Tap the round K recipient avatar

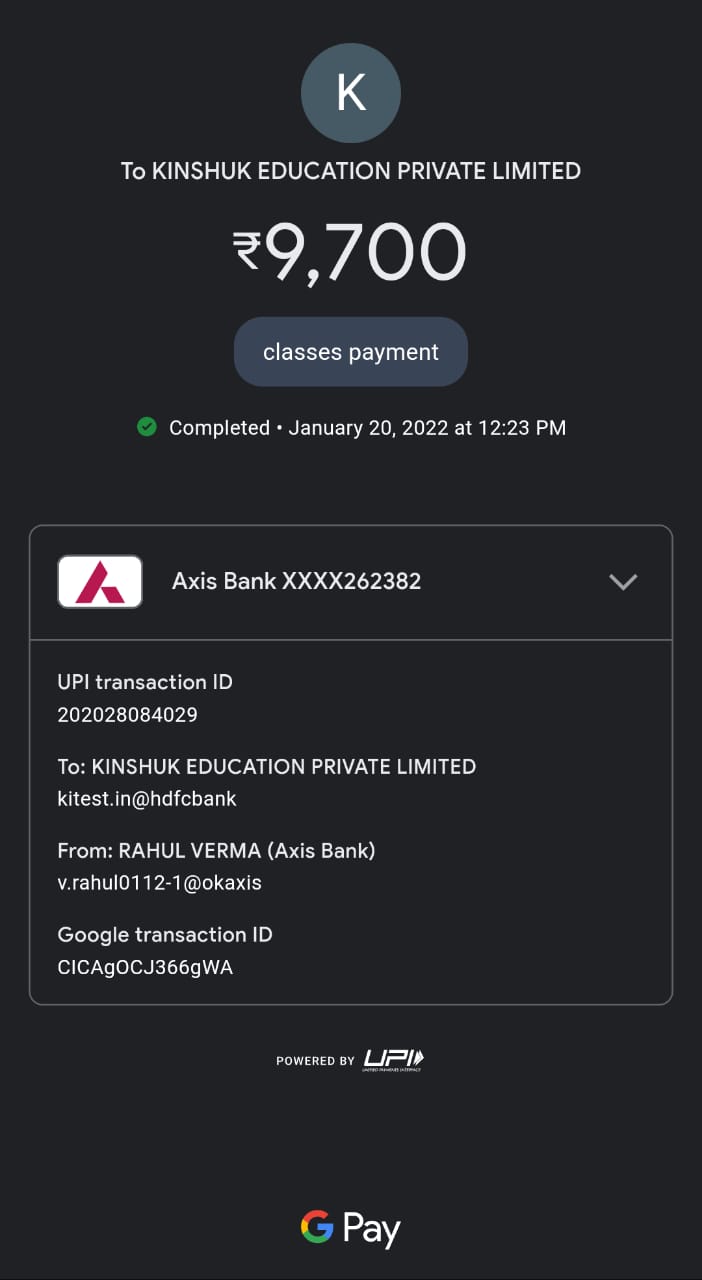(351, 93)
